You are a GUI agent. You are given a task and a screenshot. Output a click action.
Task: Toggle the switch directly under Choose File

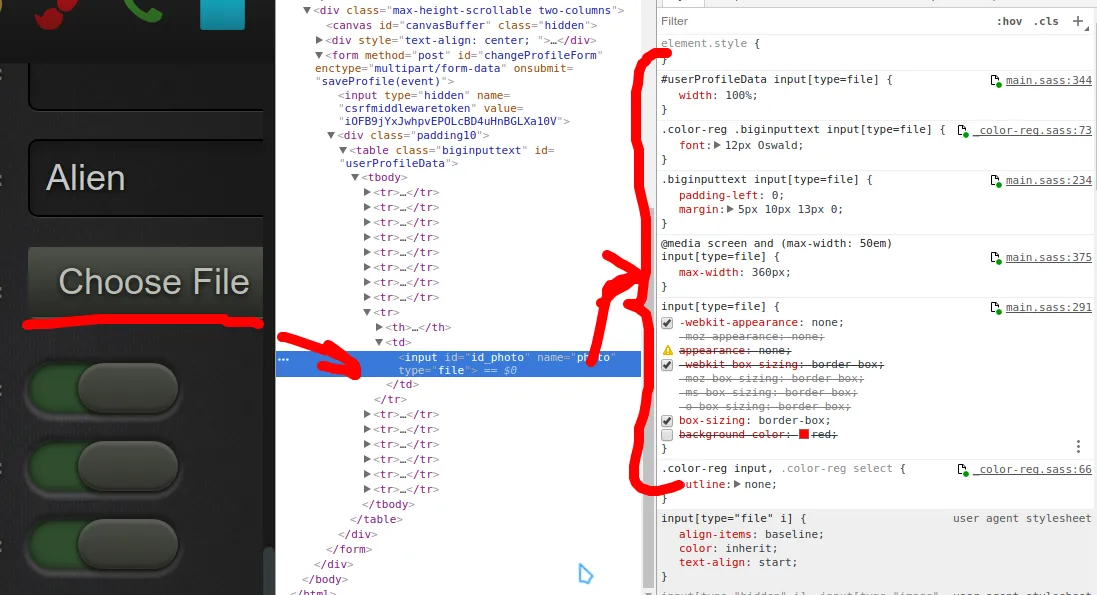(104, 388)
